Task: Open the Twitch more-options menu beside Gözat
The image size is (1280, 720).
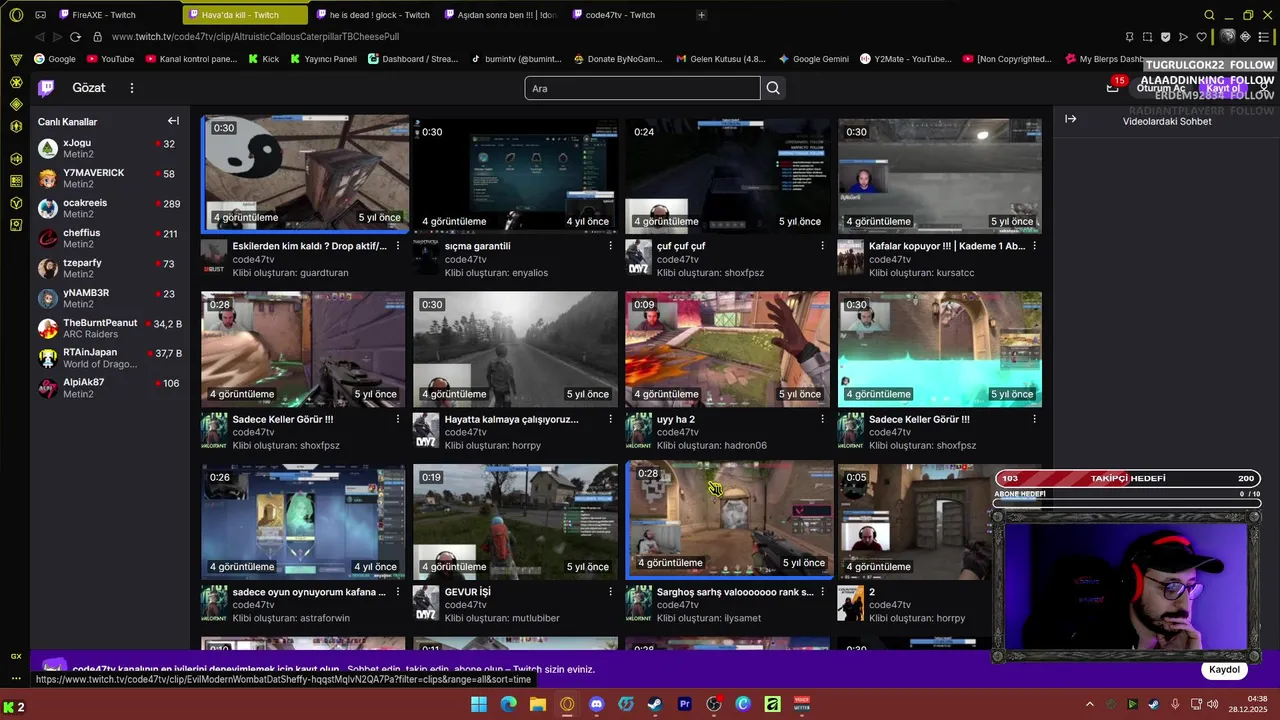Action: (x=131, y=88)
